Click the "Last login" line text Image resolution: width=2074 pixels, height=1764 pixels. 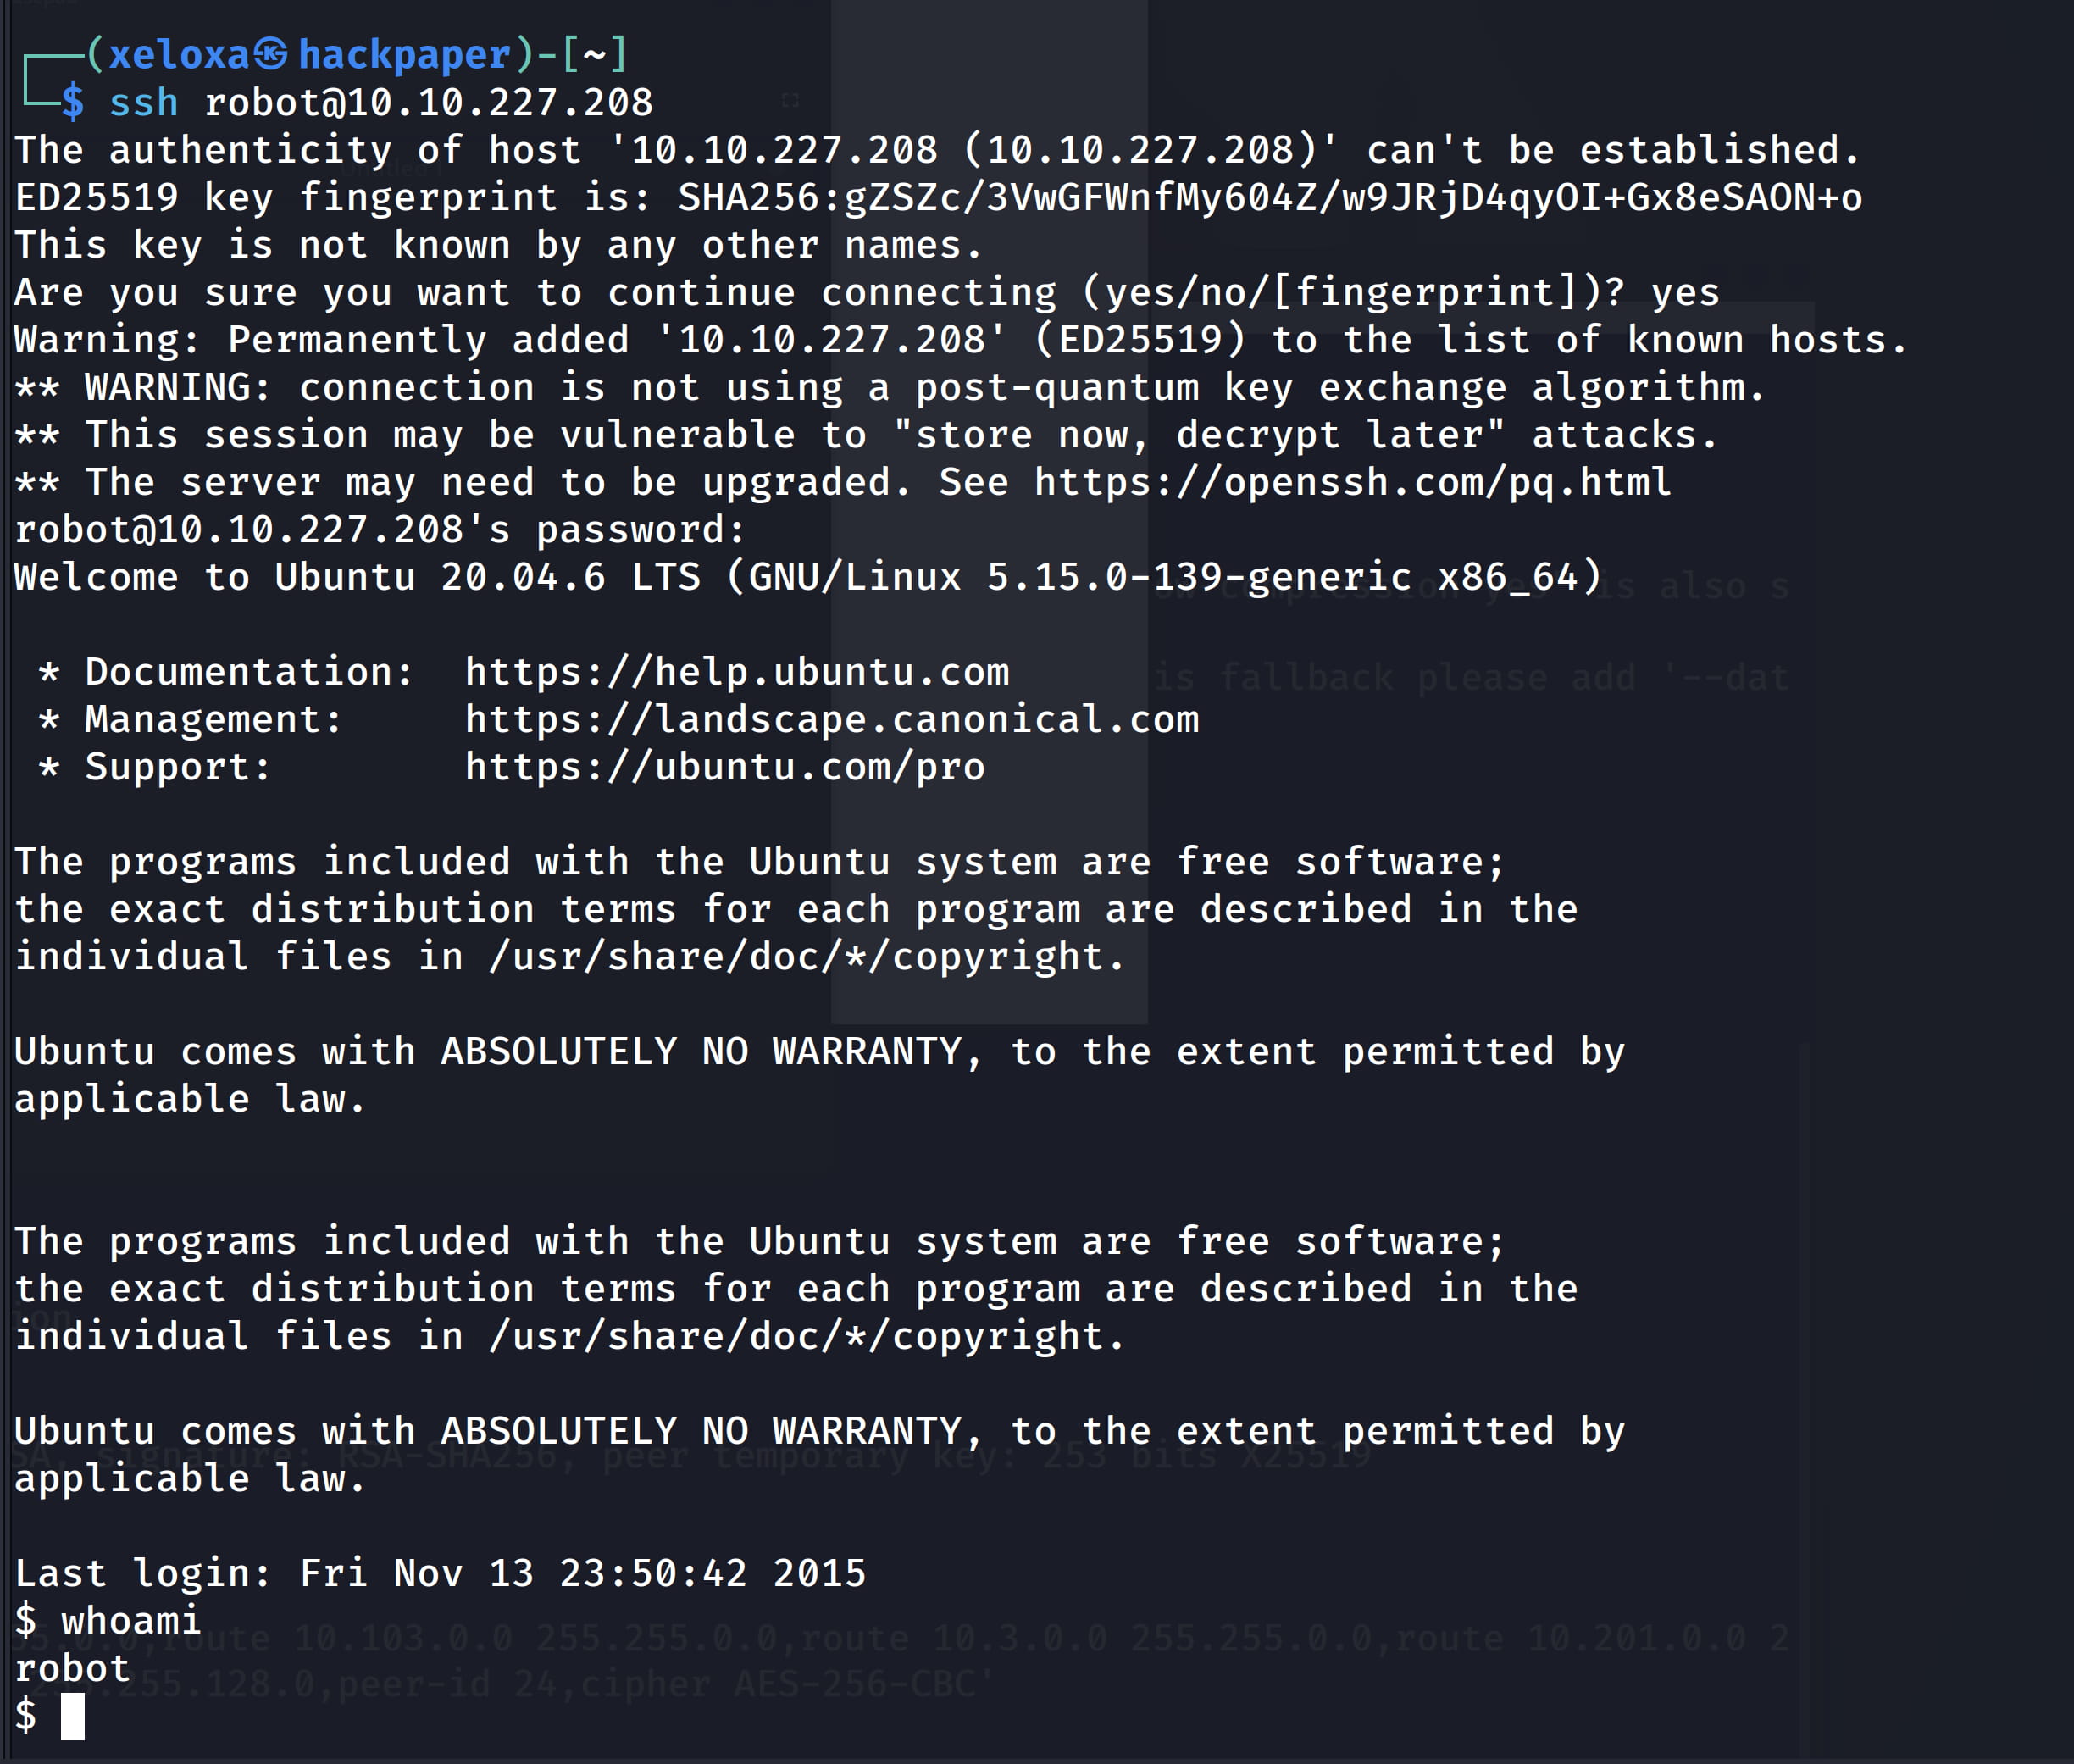(440, 1573)
